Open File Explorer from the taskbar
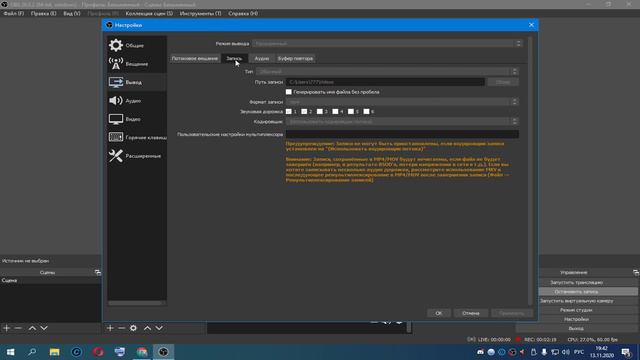Image resolution: width=640 pixels, height=360 pixels. coord(54,352)
